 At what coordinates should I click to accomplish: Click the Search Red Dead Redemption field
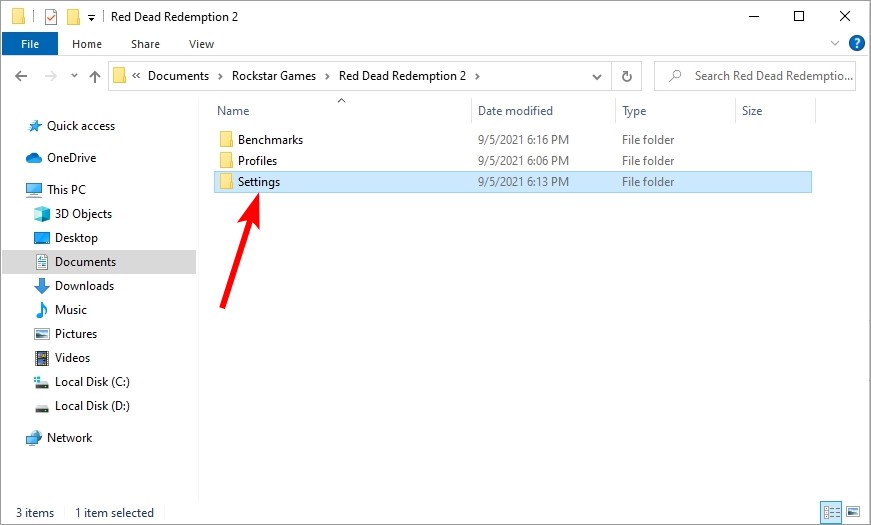point(755,76)
